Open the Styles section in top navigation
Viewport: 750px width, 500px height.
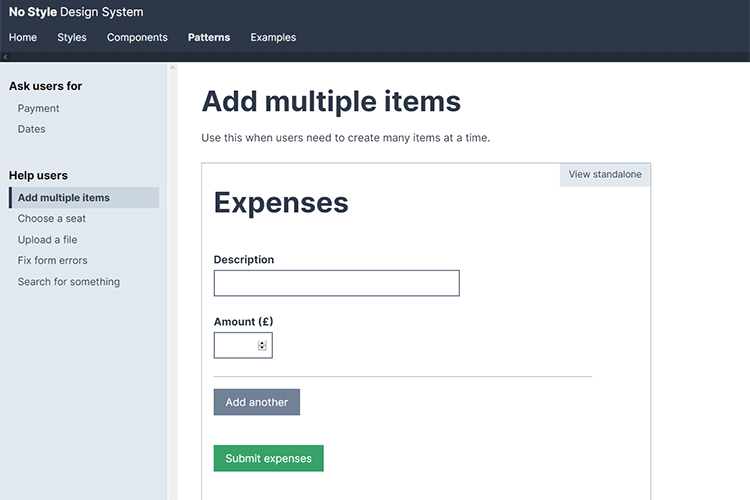72,38
